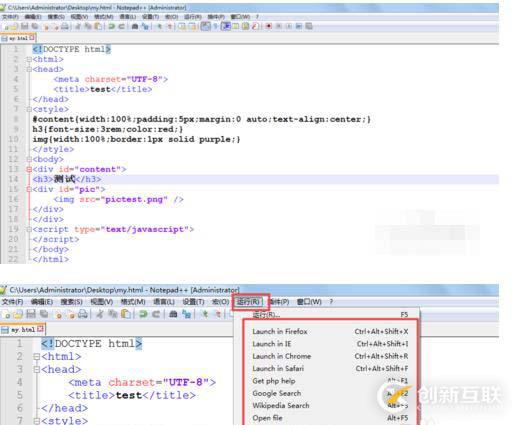This screenshot has width=512, height=425.
Task: Collapse <body> fold on line 12, upper window
Action: [29, 160]
